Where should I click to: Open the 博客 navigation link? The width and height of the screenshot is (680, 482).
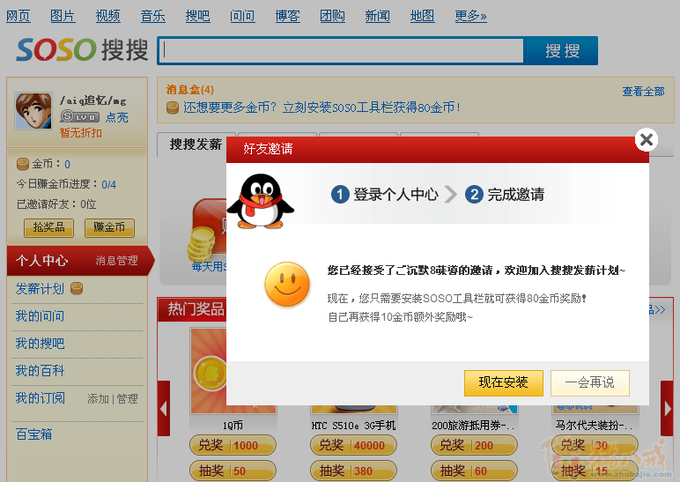[x=288, y=16]
